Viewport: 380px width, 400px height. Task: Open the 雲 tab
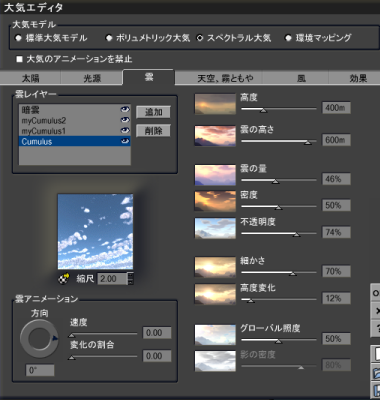(x=149, y=77)
